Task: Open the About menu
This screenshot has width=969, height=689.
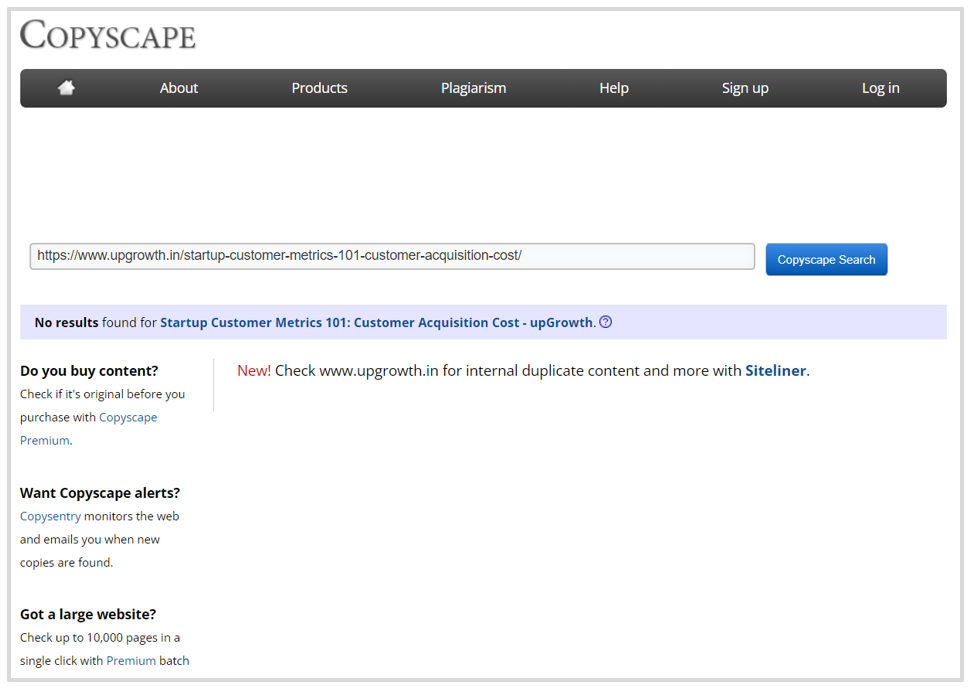Action: pos(179,88)
